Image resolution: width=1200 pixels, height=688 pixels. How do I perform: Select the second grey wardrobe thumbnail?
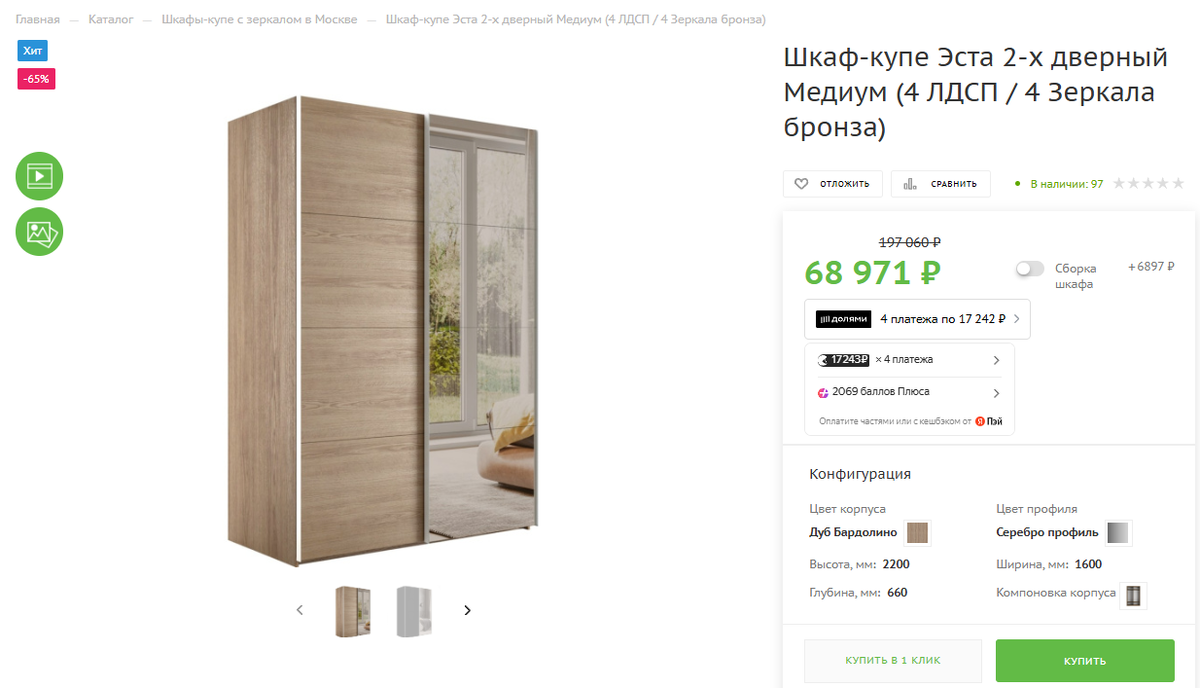[414, 611]
